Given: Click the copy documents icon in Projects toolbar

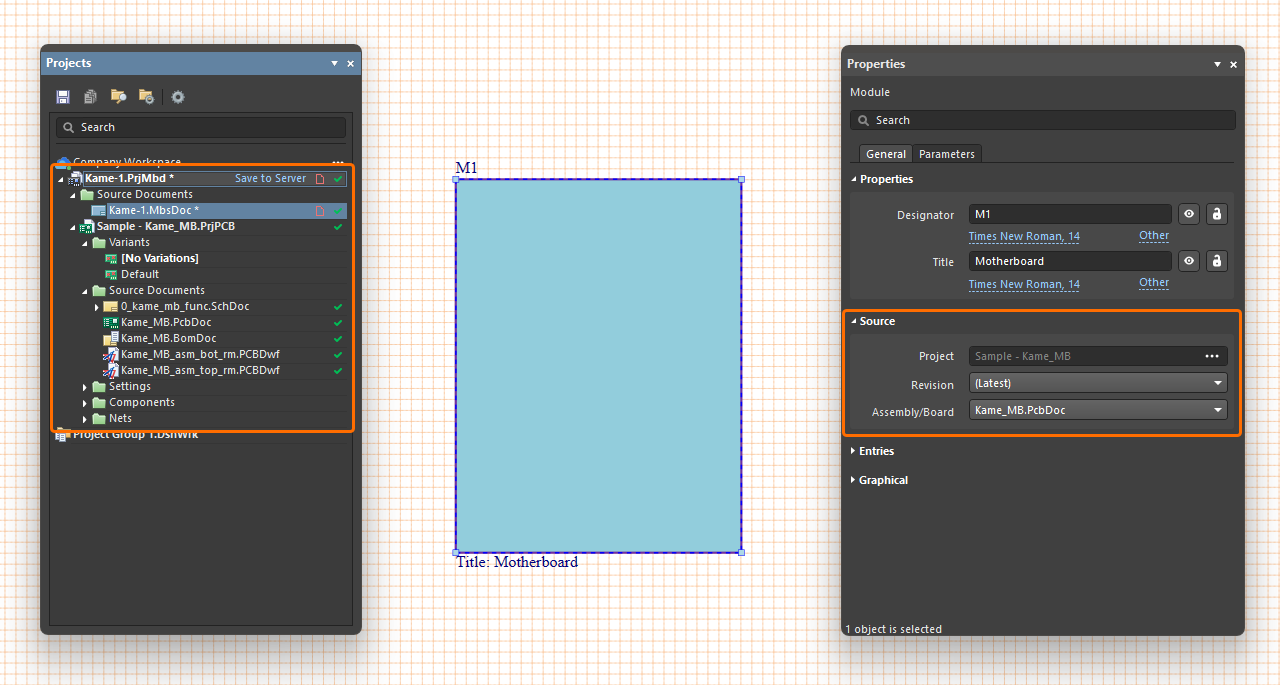Looking at the screenshot, I should pos(90,97).
